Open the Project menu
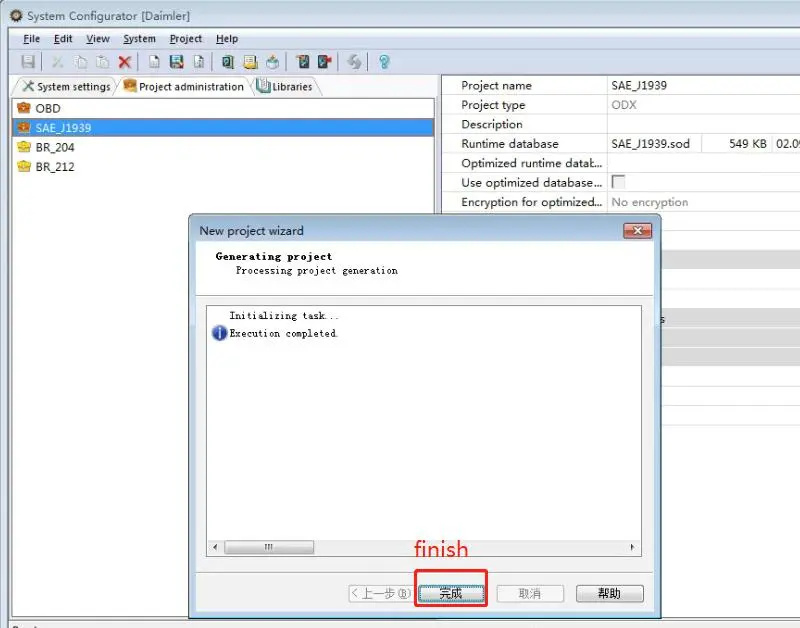This screenshot has height=628, width=800. point(185,39)
